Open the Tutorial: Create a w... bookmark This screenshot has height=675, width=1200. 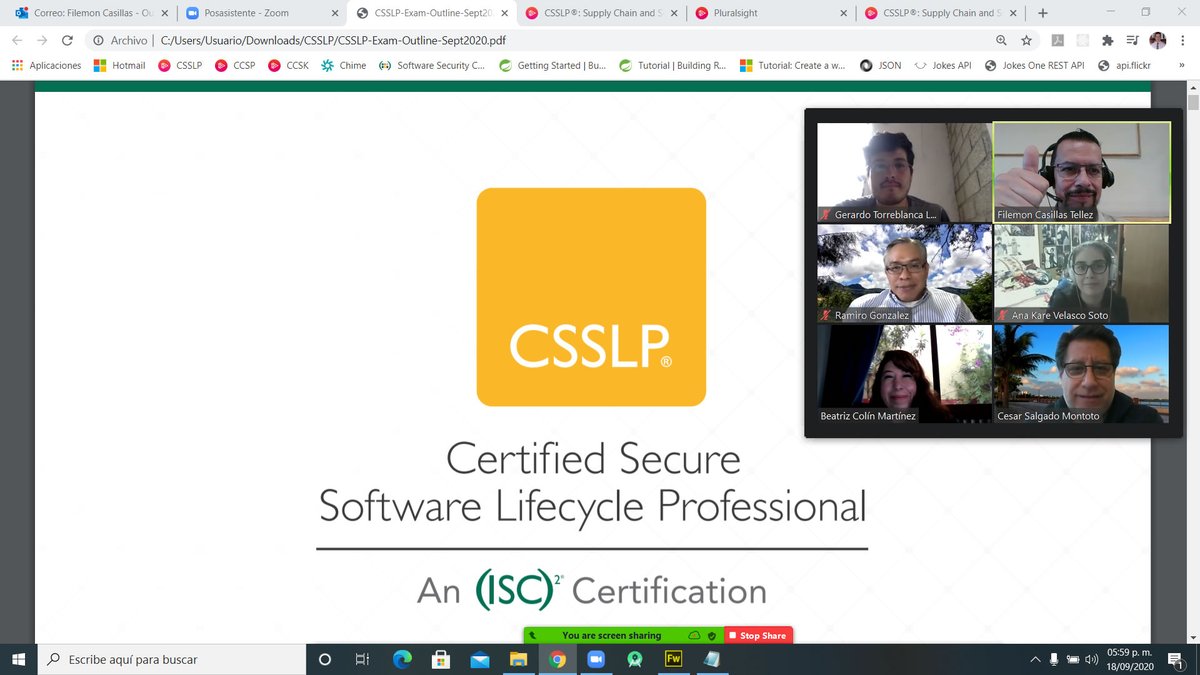pos(793,65)
